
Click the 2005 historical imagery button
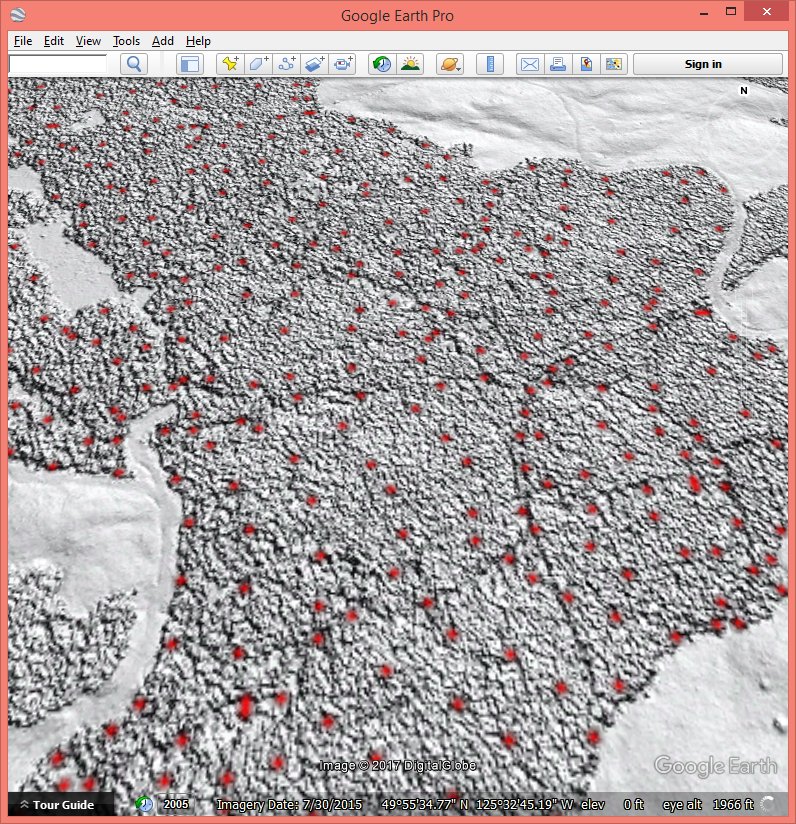tap(176, 804)
